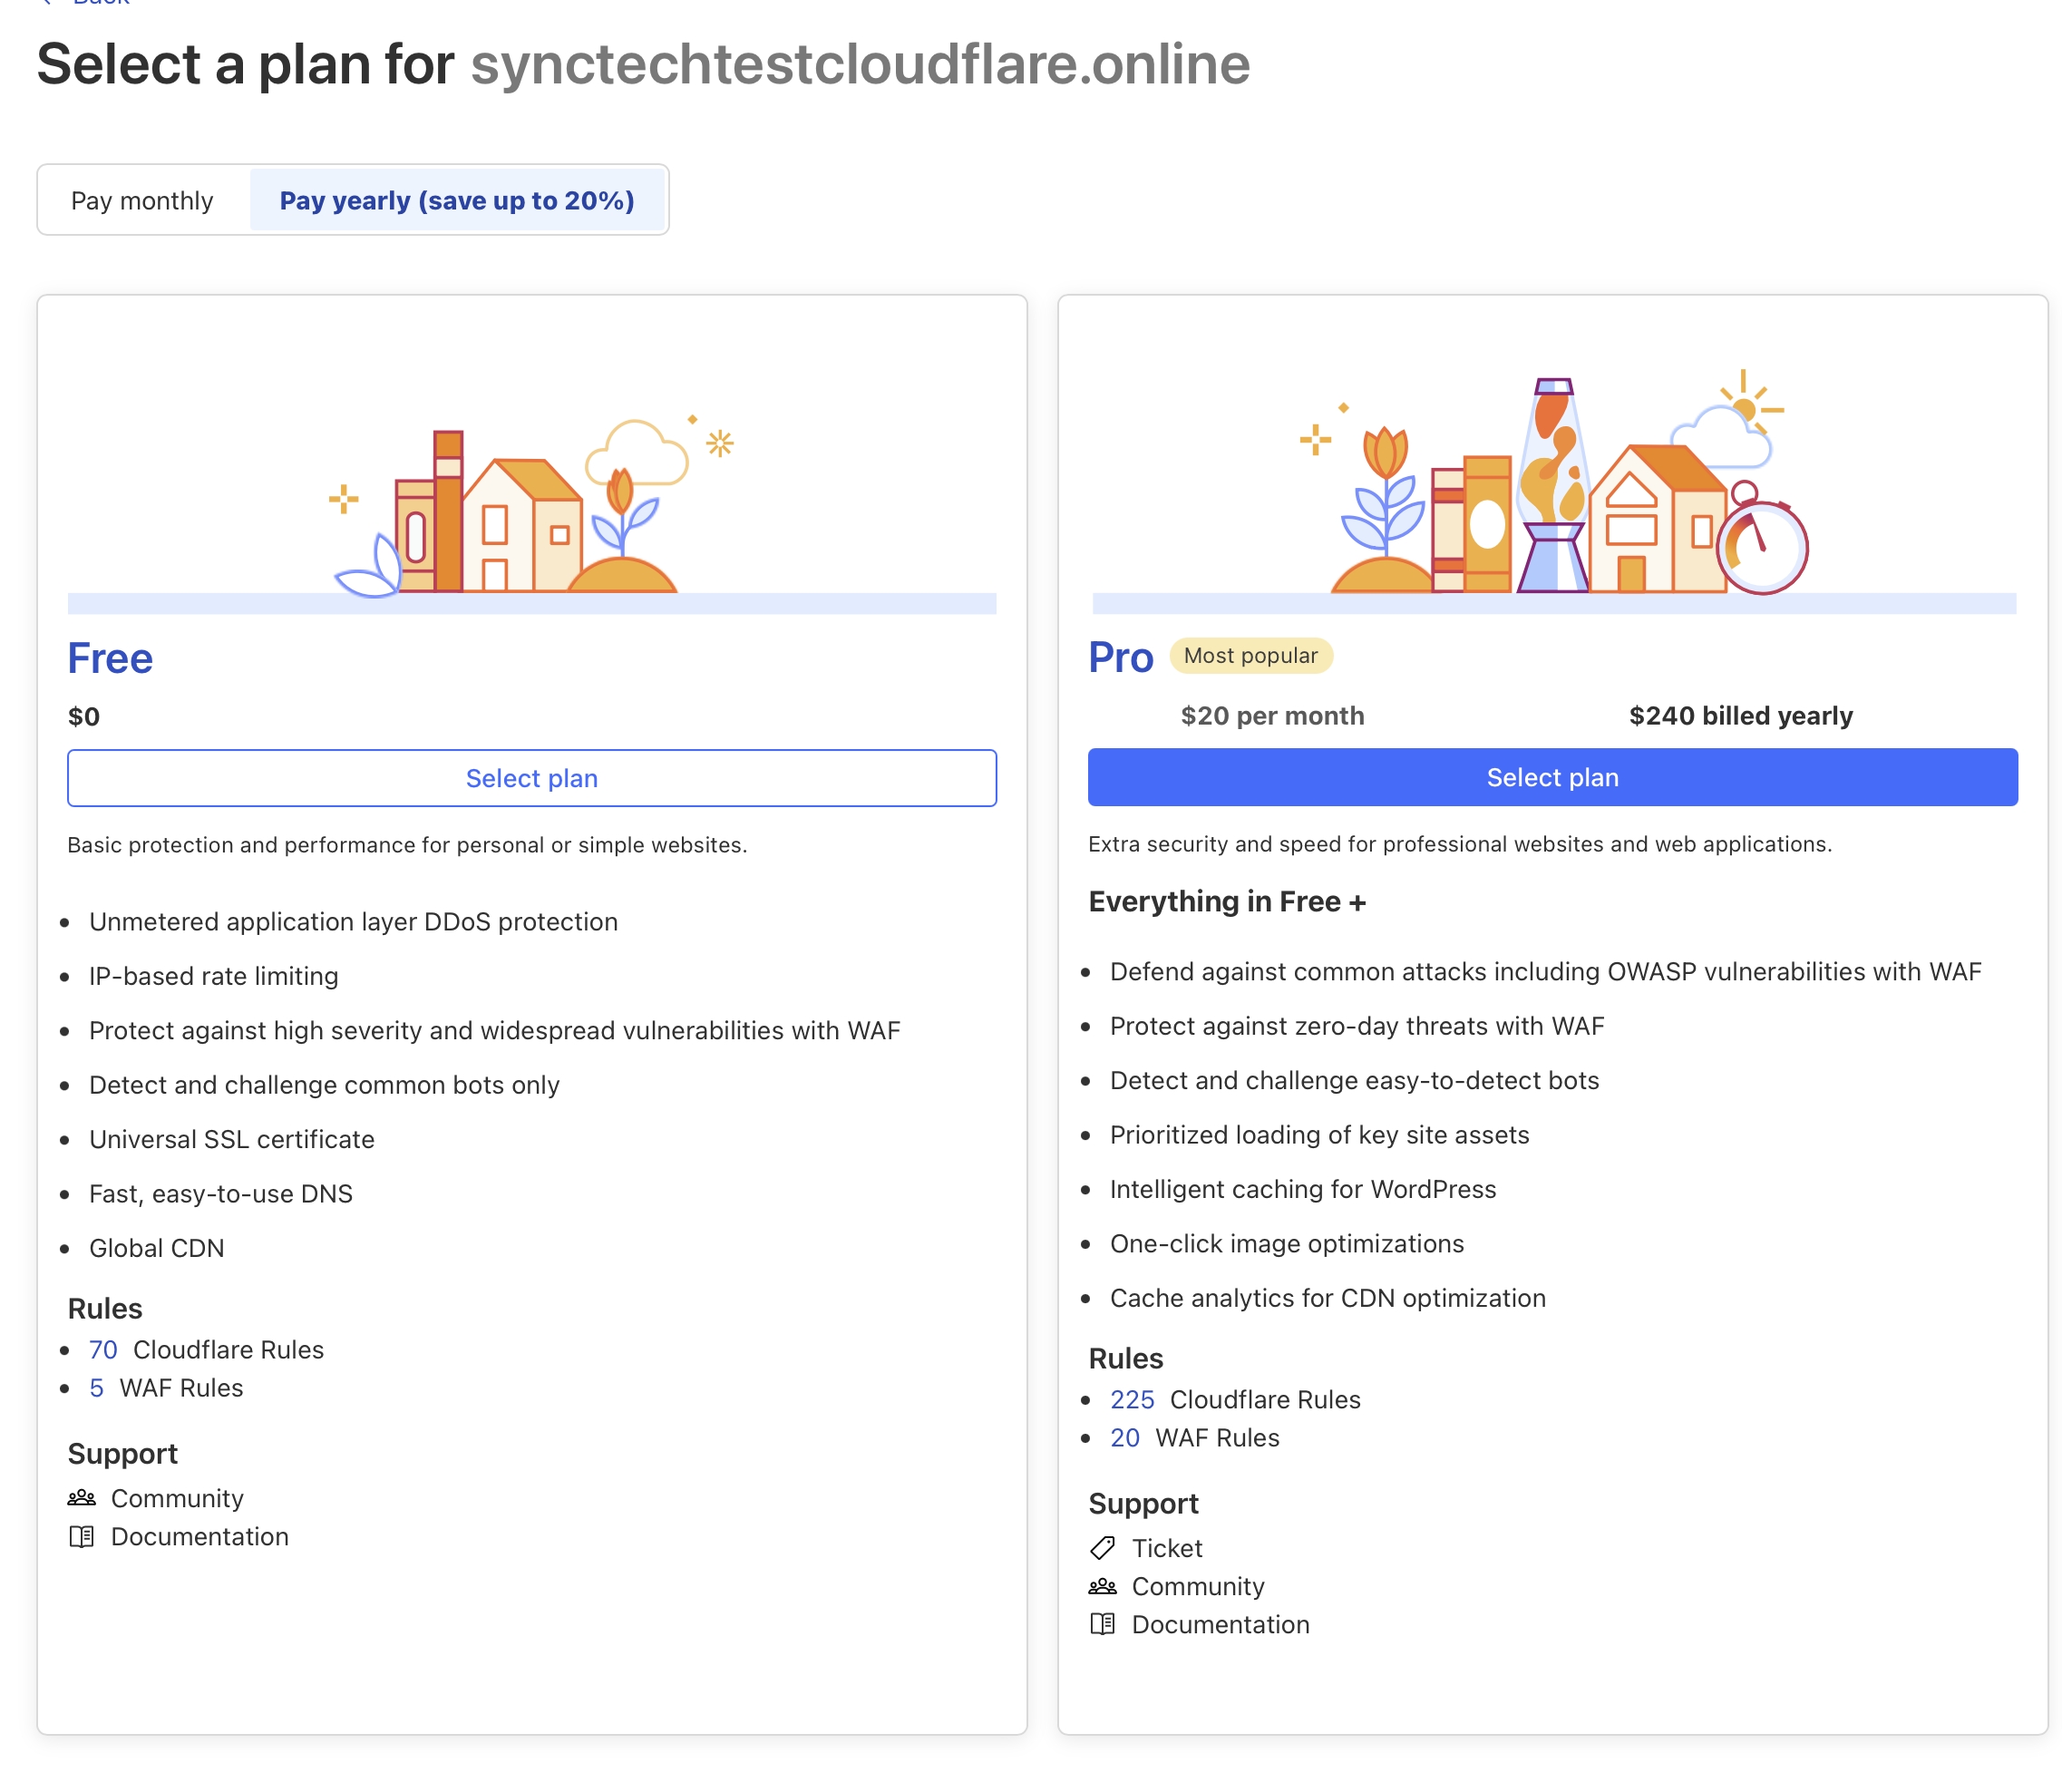Click Unmetered application layer DDoS protection
The width and height of the screenshot is (2062, 1792).
[x=353, y=922]
